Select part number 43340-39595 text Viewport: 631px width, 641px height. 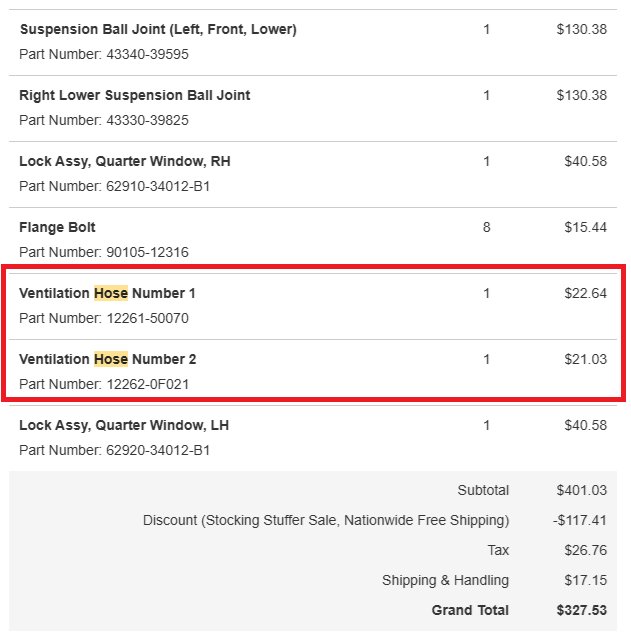(148, 54)
